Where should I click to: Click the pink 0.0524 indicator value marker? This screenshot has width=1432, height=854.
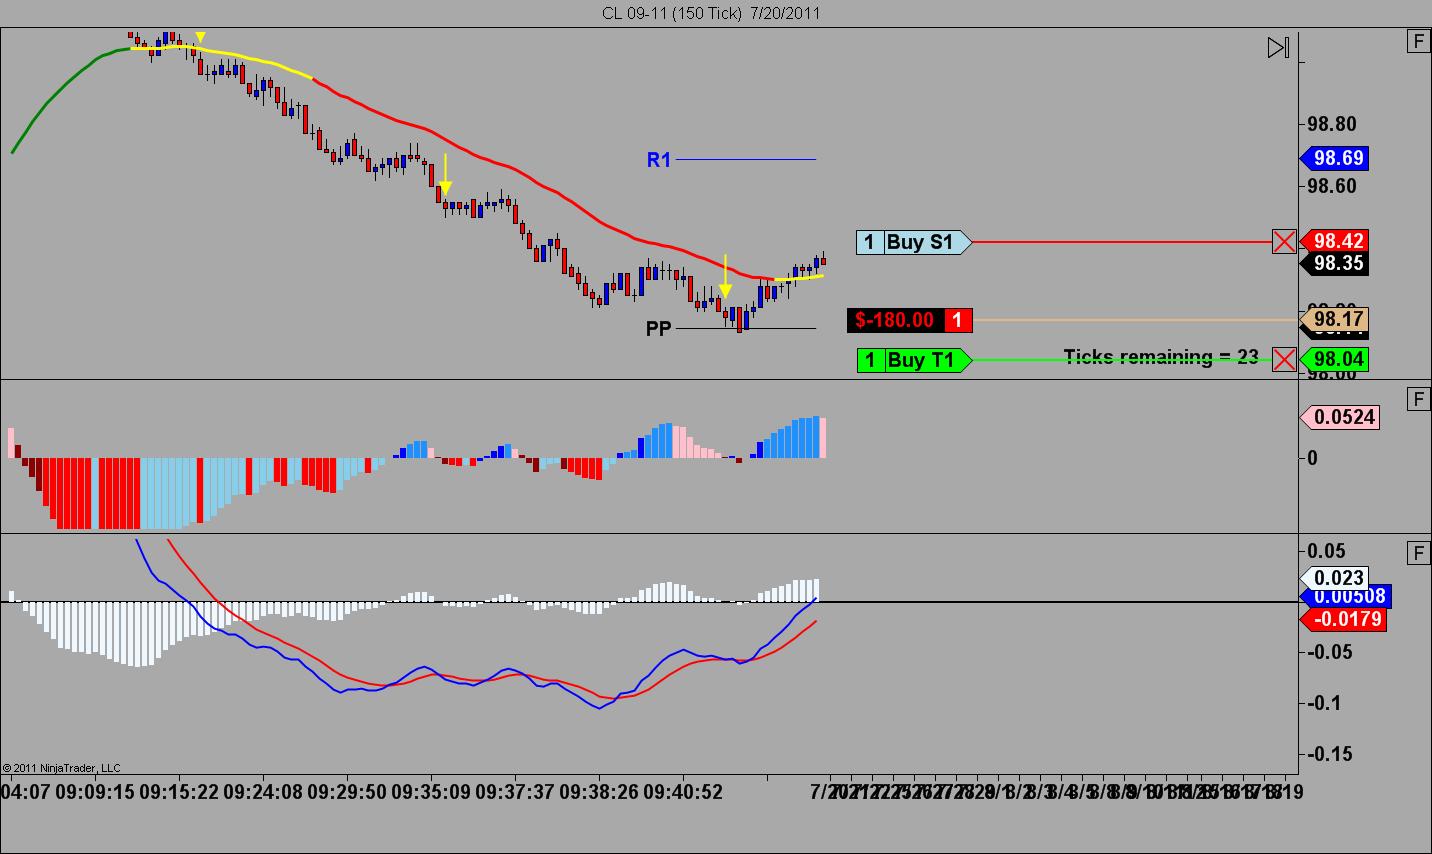coord(1340,417)
